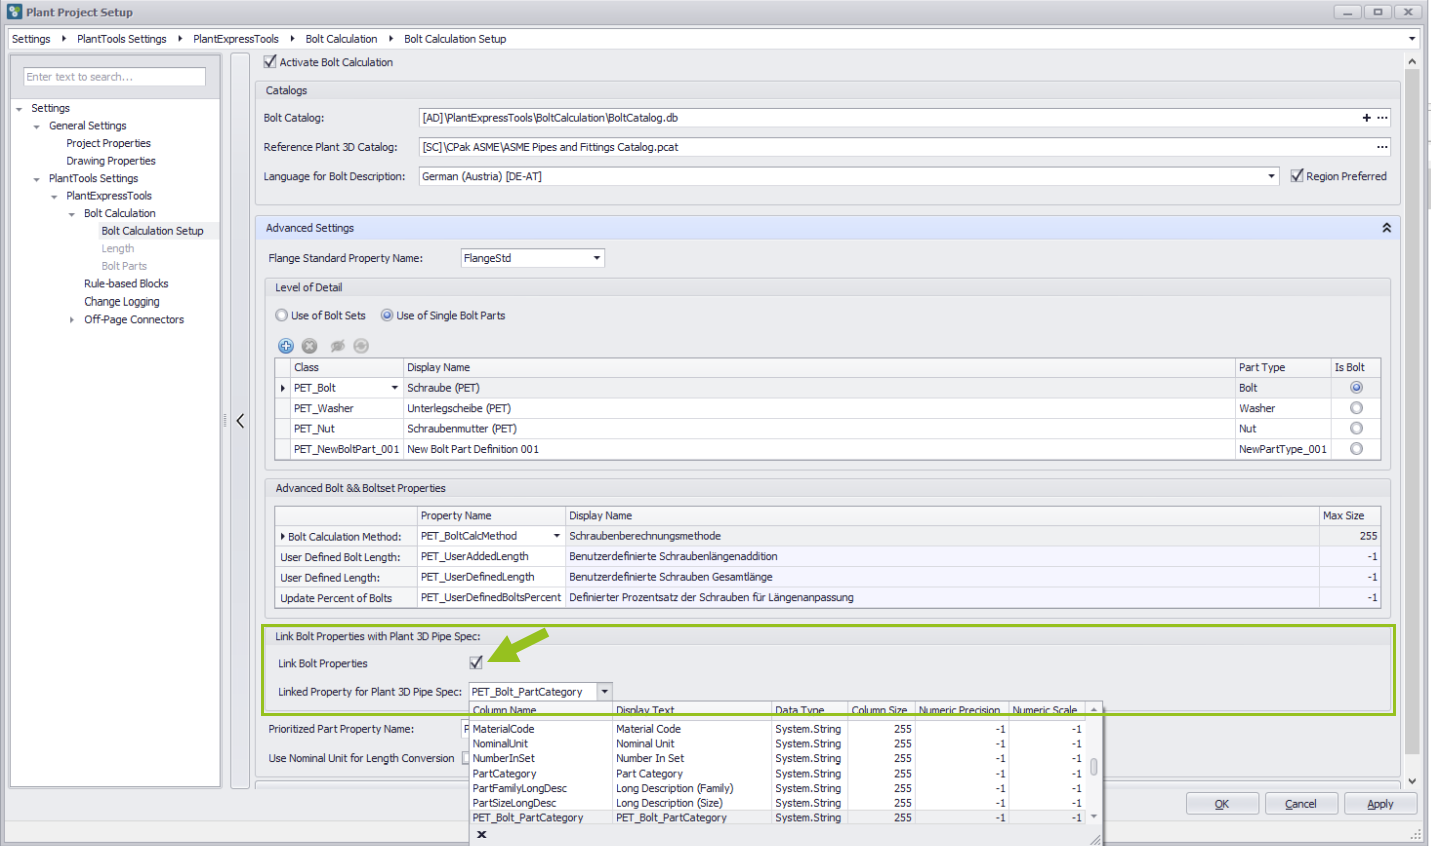Select PET_Bolt_PartCategory row in property list

coord(778,818)
